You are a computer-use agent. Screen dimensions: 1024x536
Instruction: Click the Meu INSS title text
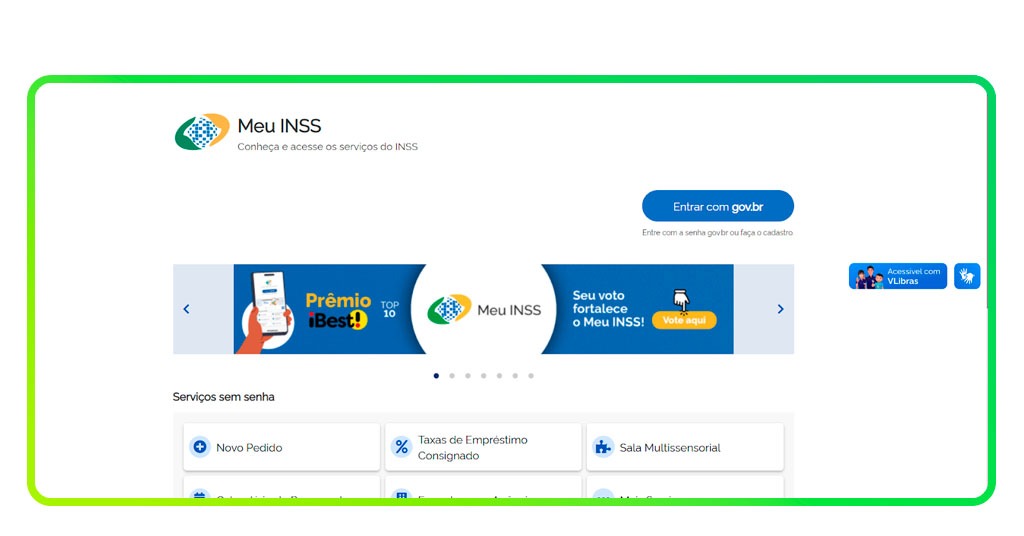point(280,125)
